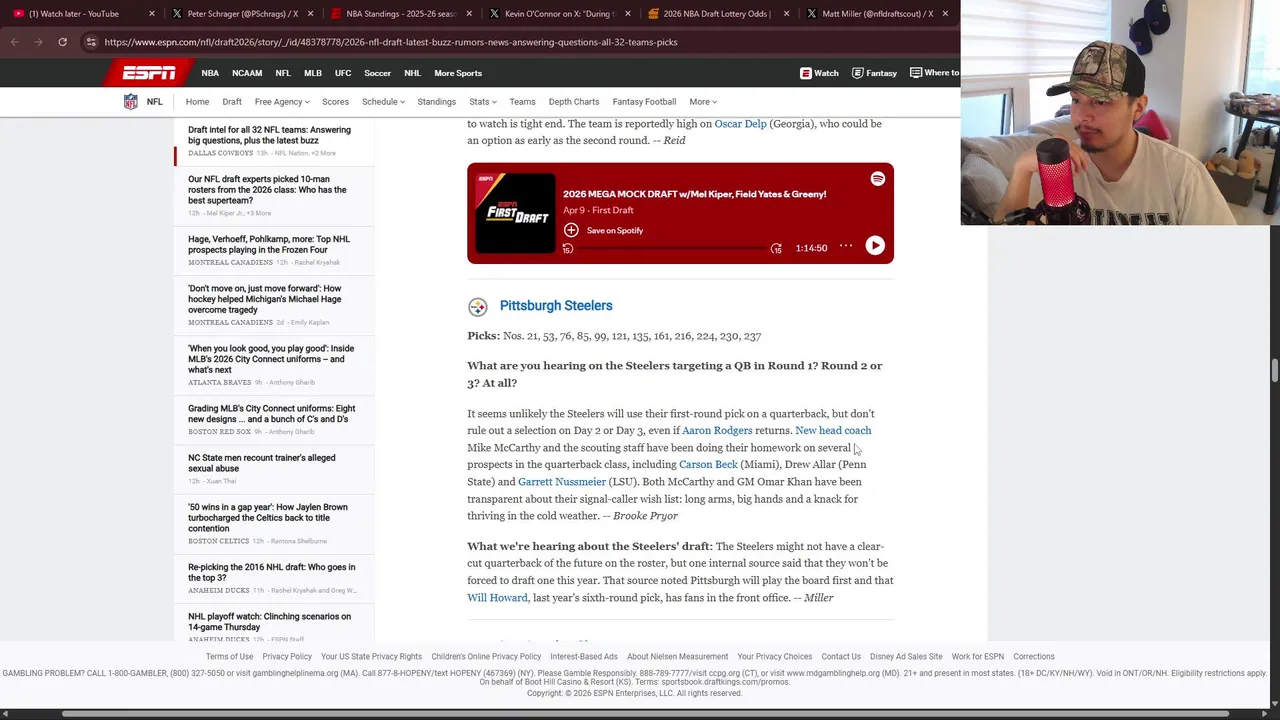
Task: Open the Oscar Delp player link
Action: coord(740,124)
